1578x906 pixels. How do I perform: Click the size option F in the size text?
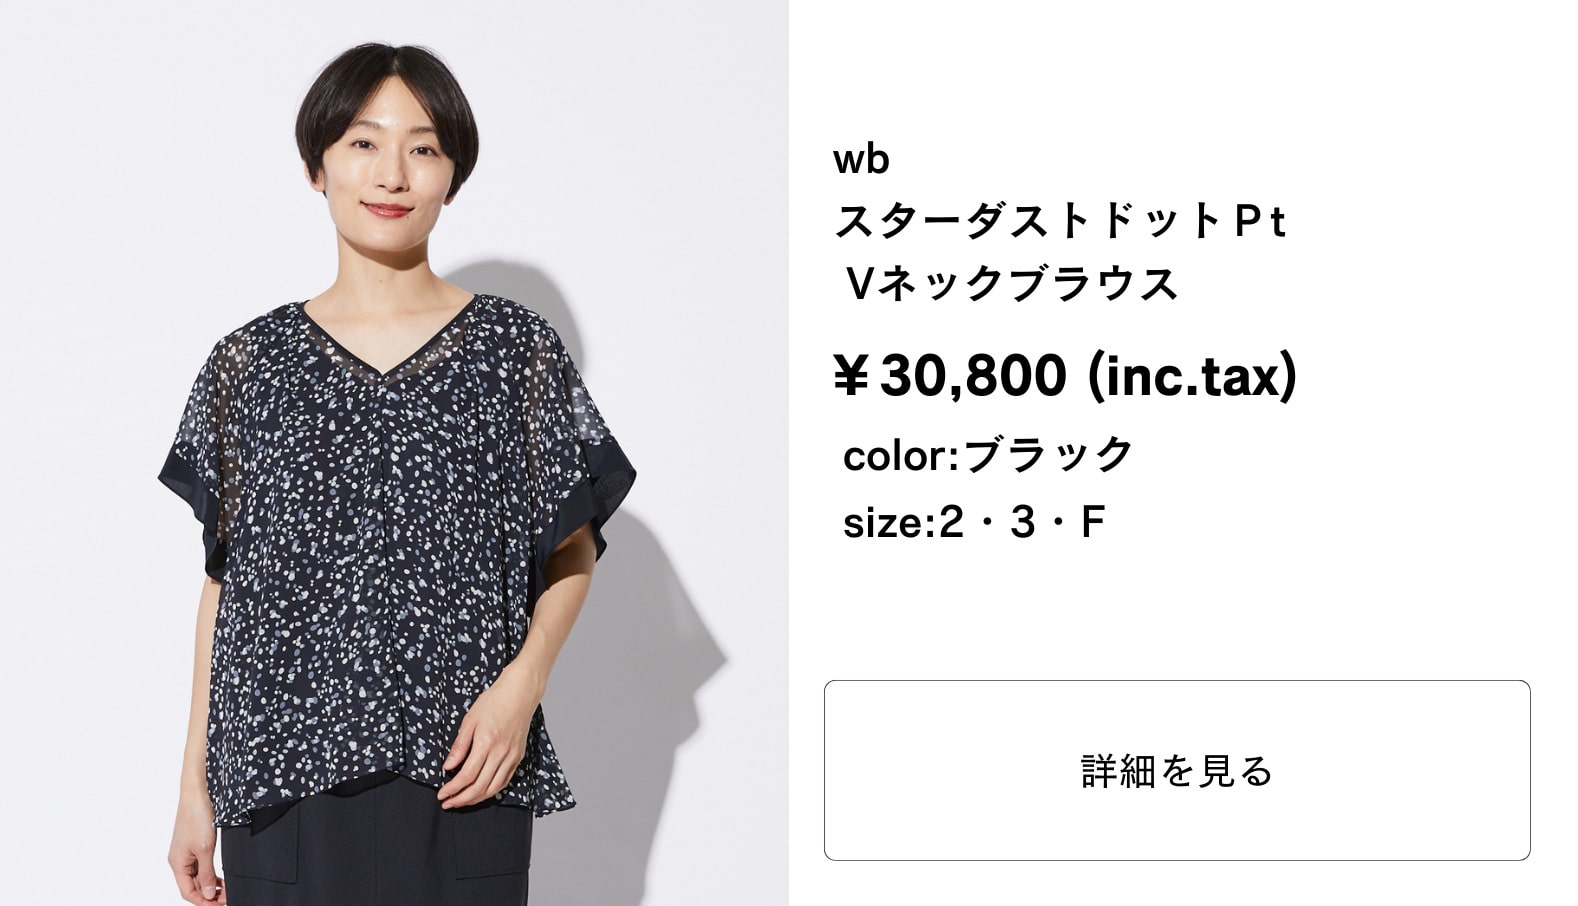1092,522
